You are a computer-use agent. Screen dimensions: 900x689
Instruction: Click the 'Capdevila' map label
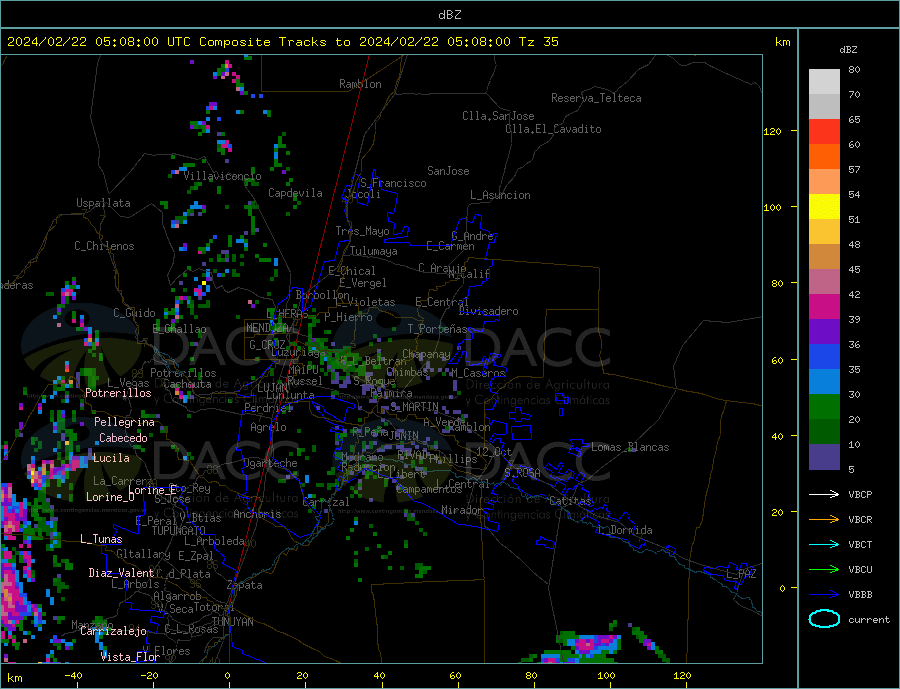[x=295, y=193]
